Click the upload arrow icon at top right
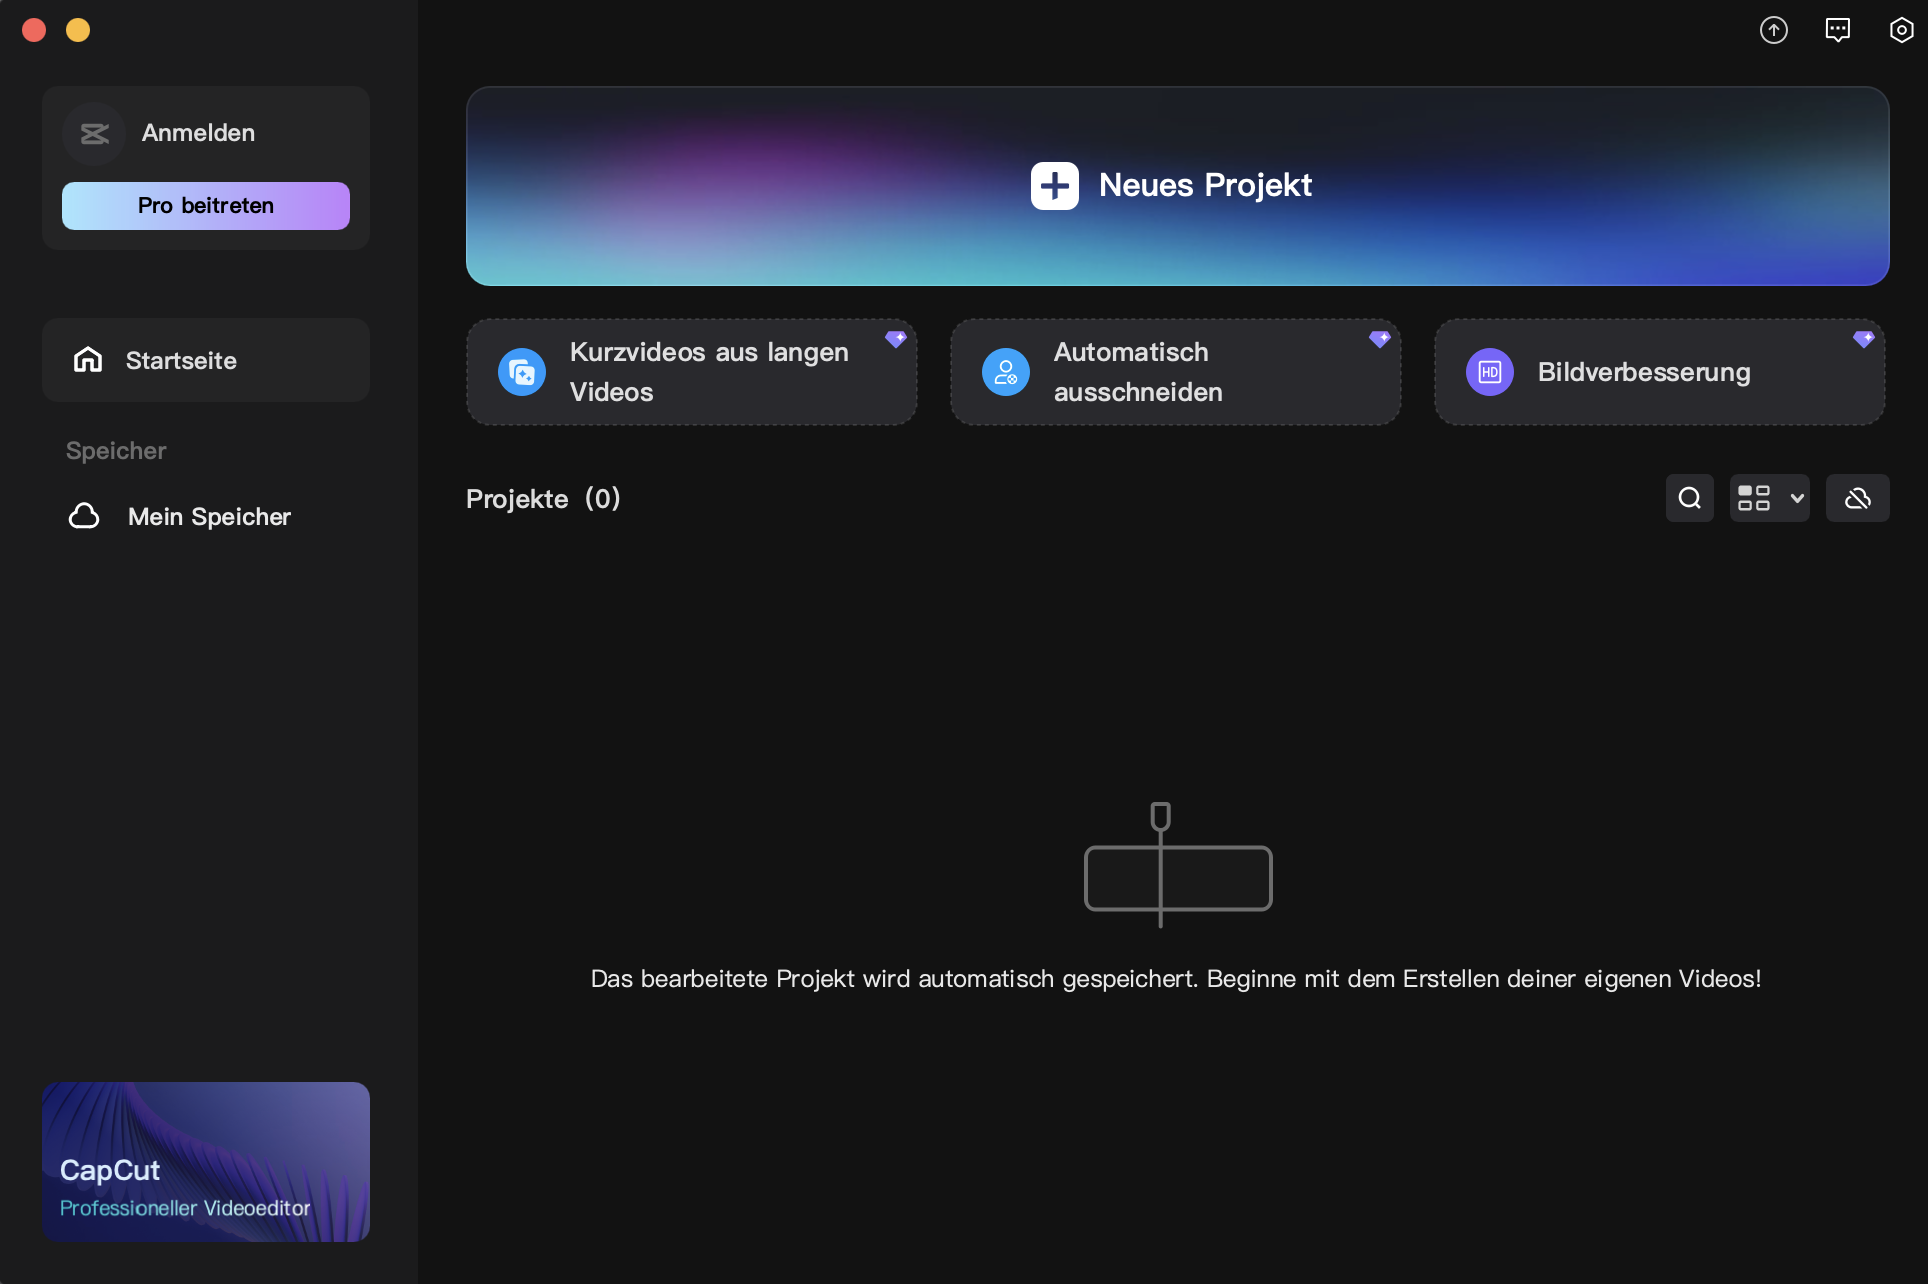Screen dimensions: 1928x1284 click(x=1773, y=30)
